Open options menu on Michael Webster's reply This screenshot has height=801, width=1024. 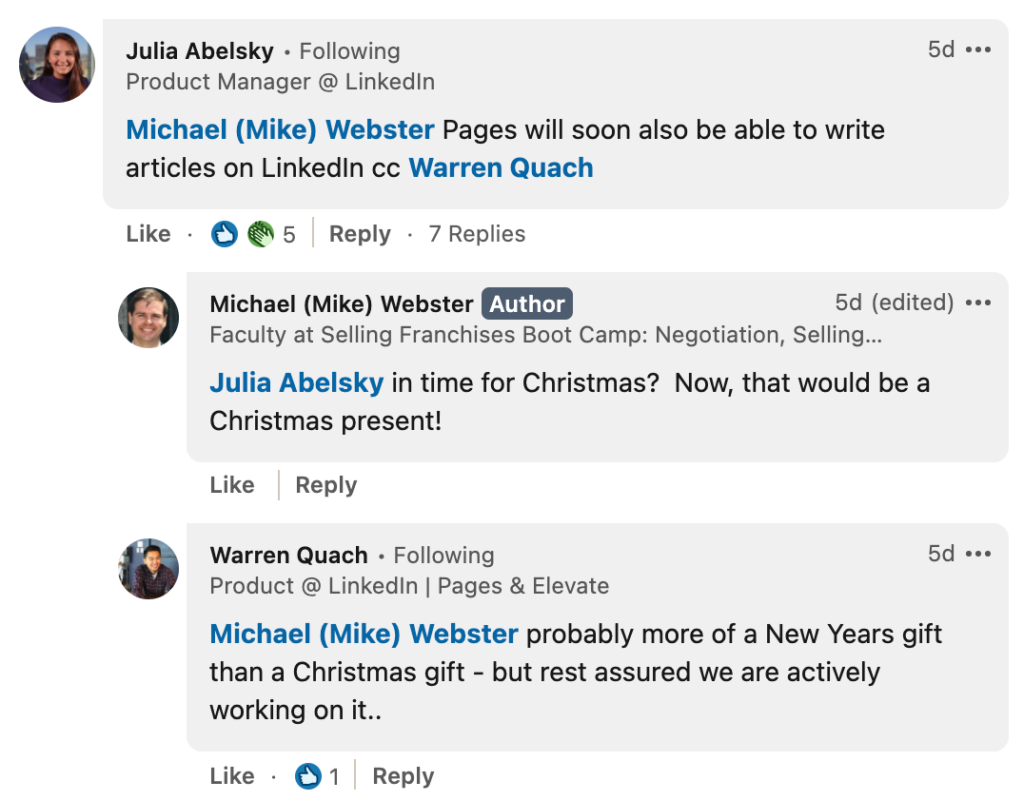point(978,303)
